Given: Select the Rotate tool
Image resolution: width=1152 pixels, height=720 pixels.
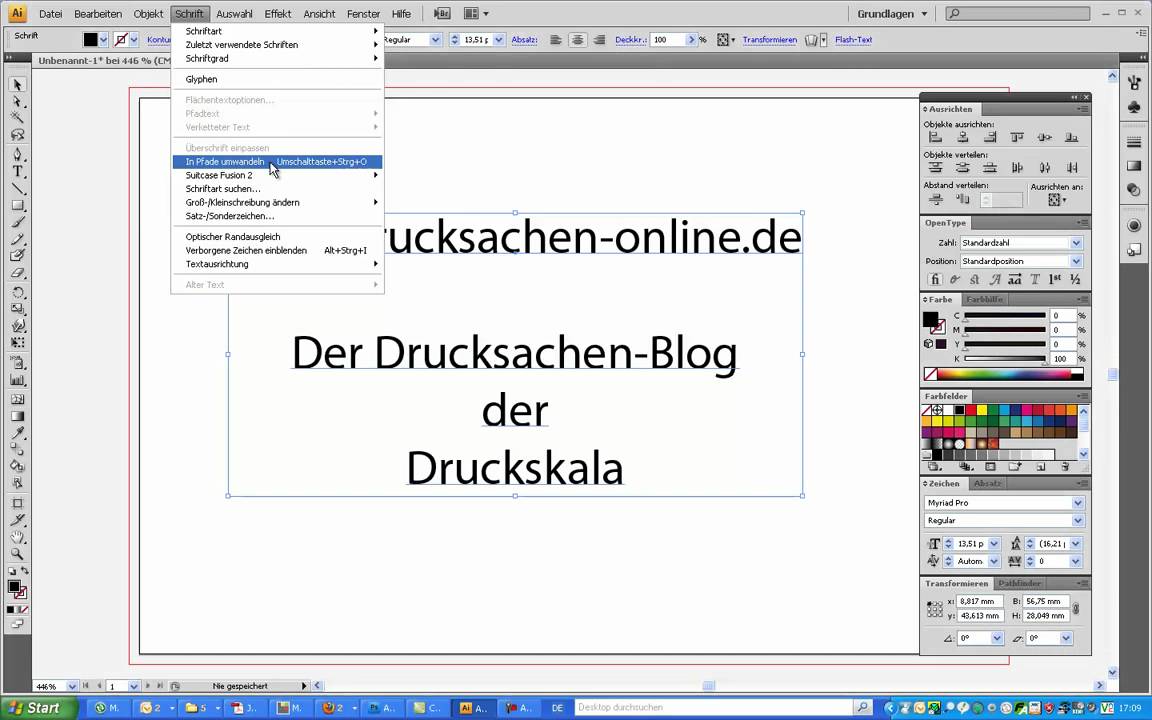Looking at the screenshot, I should (18, 292).
